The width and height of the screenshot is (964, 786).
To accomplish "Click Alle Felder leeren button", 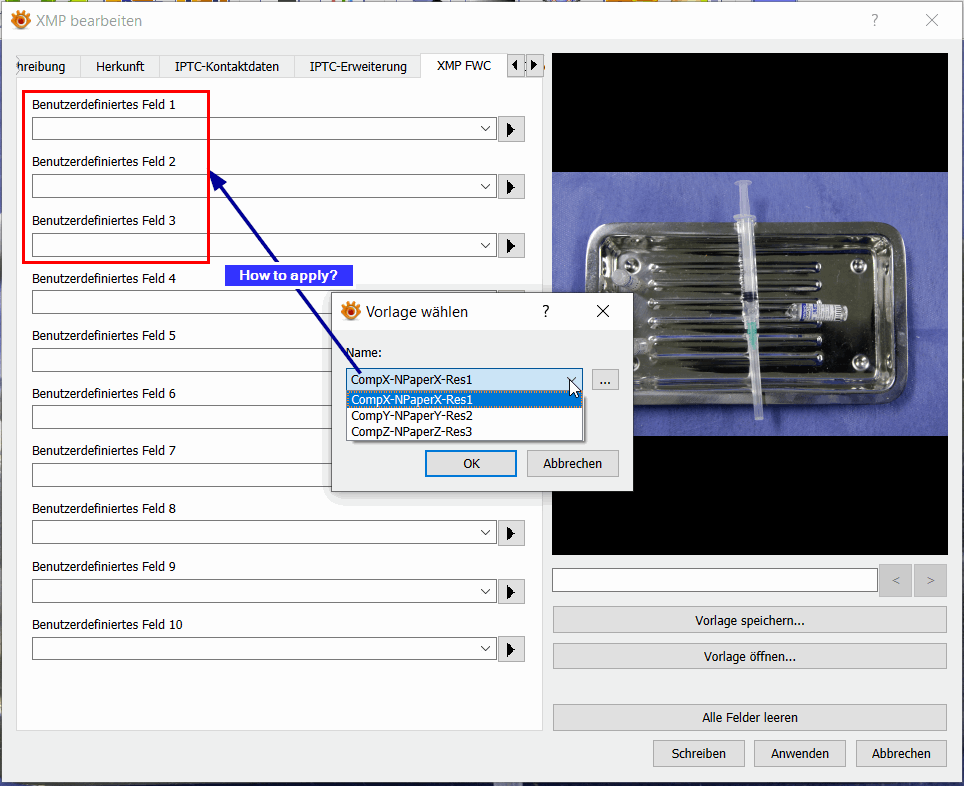I will tap(749, 718).
